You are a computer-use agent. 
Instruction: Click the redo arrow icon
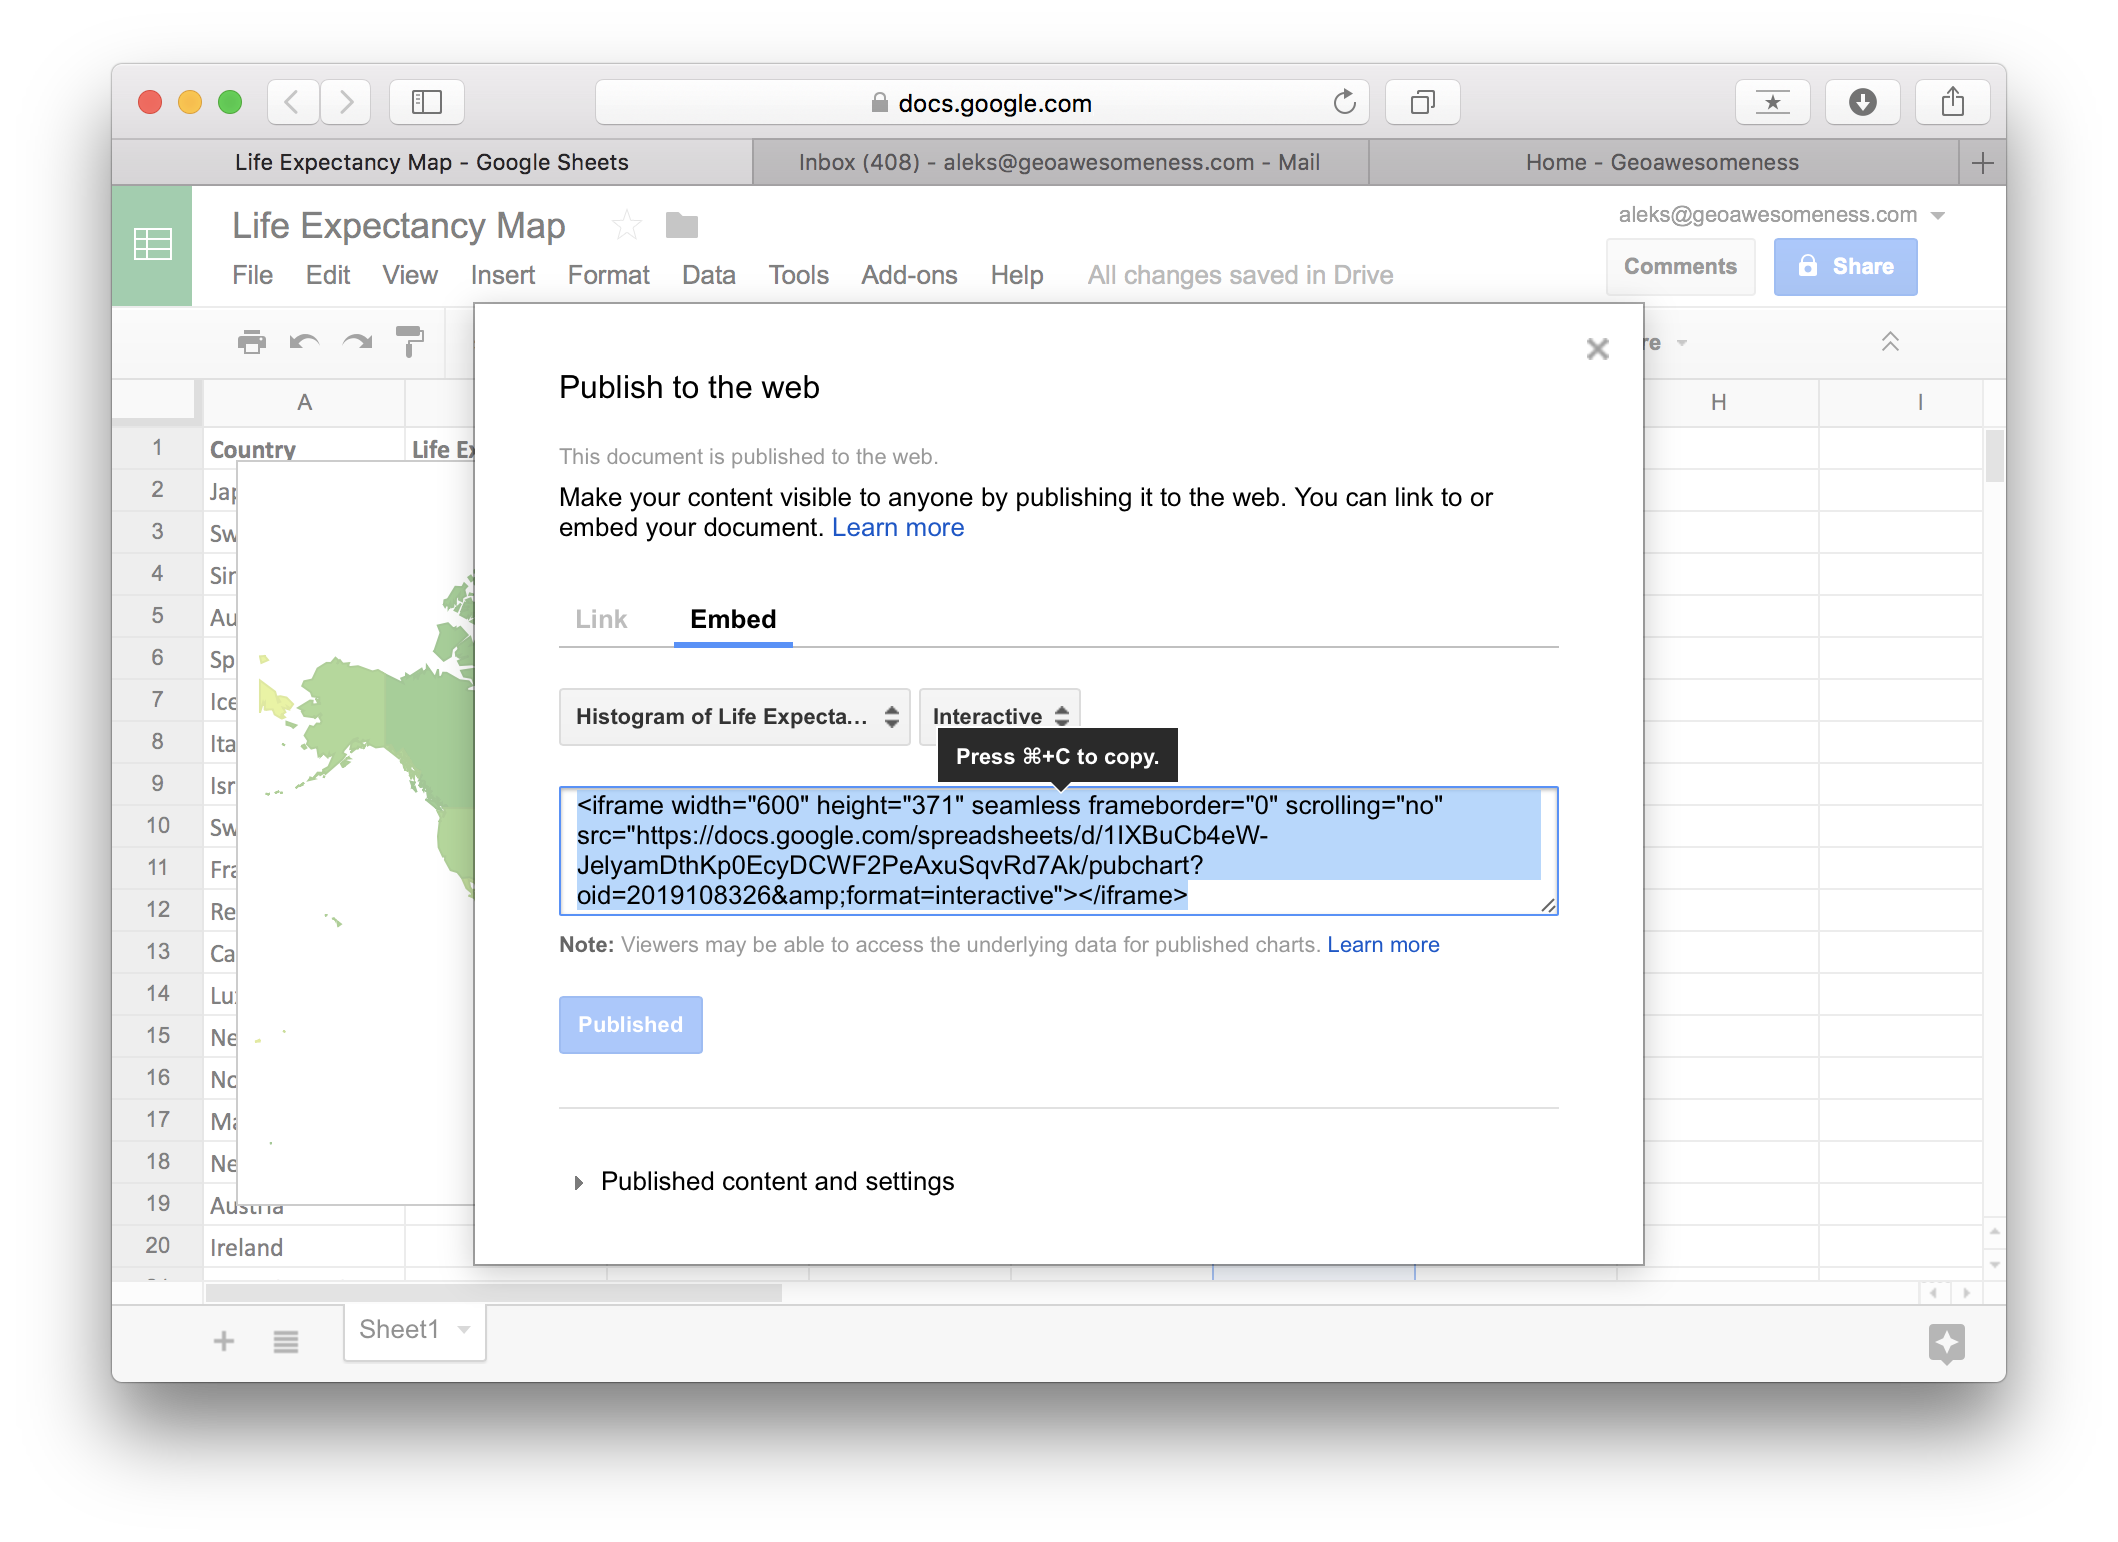[x=357, y=342]
